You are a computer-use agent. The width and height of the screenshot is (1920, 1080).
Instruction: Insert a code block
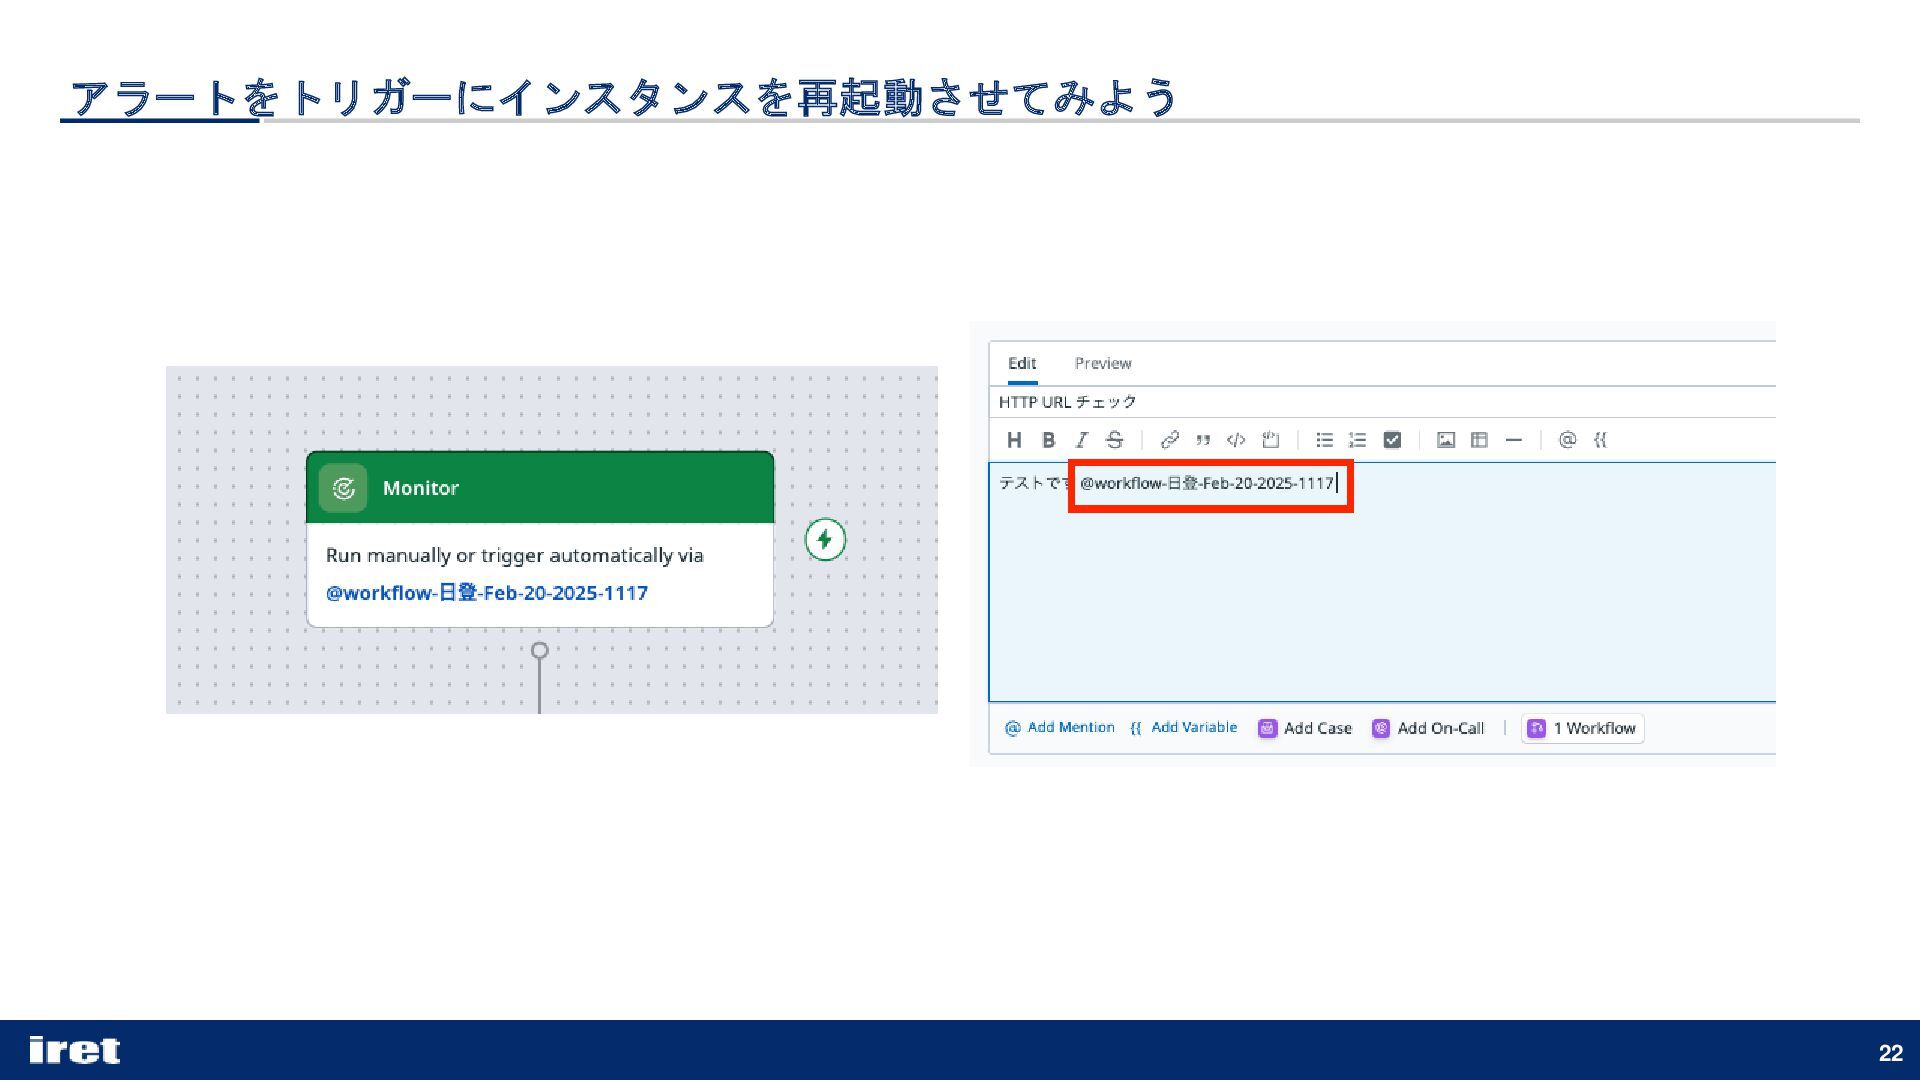point(1270,440)
